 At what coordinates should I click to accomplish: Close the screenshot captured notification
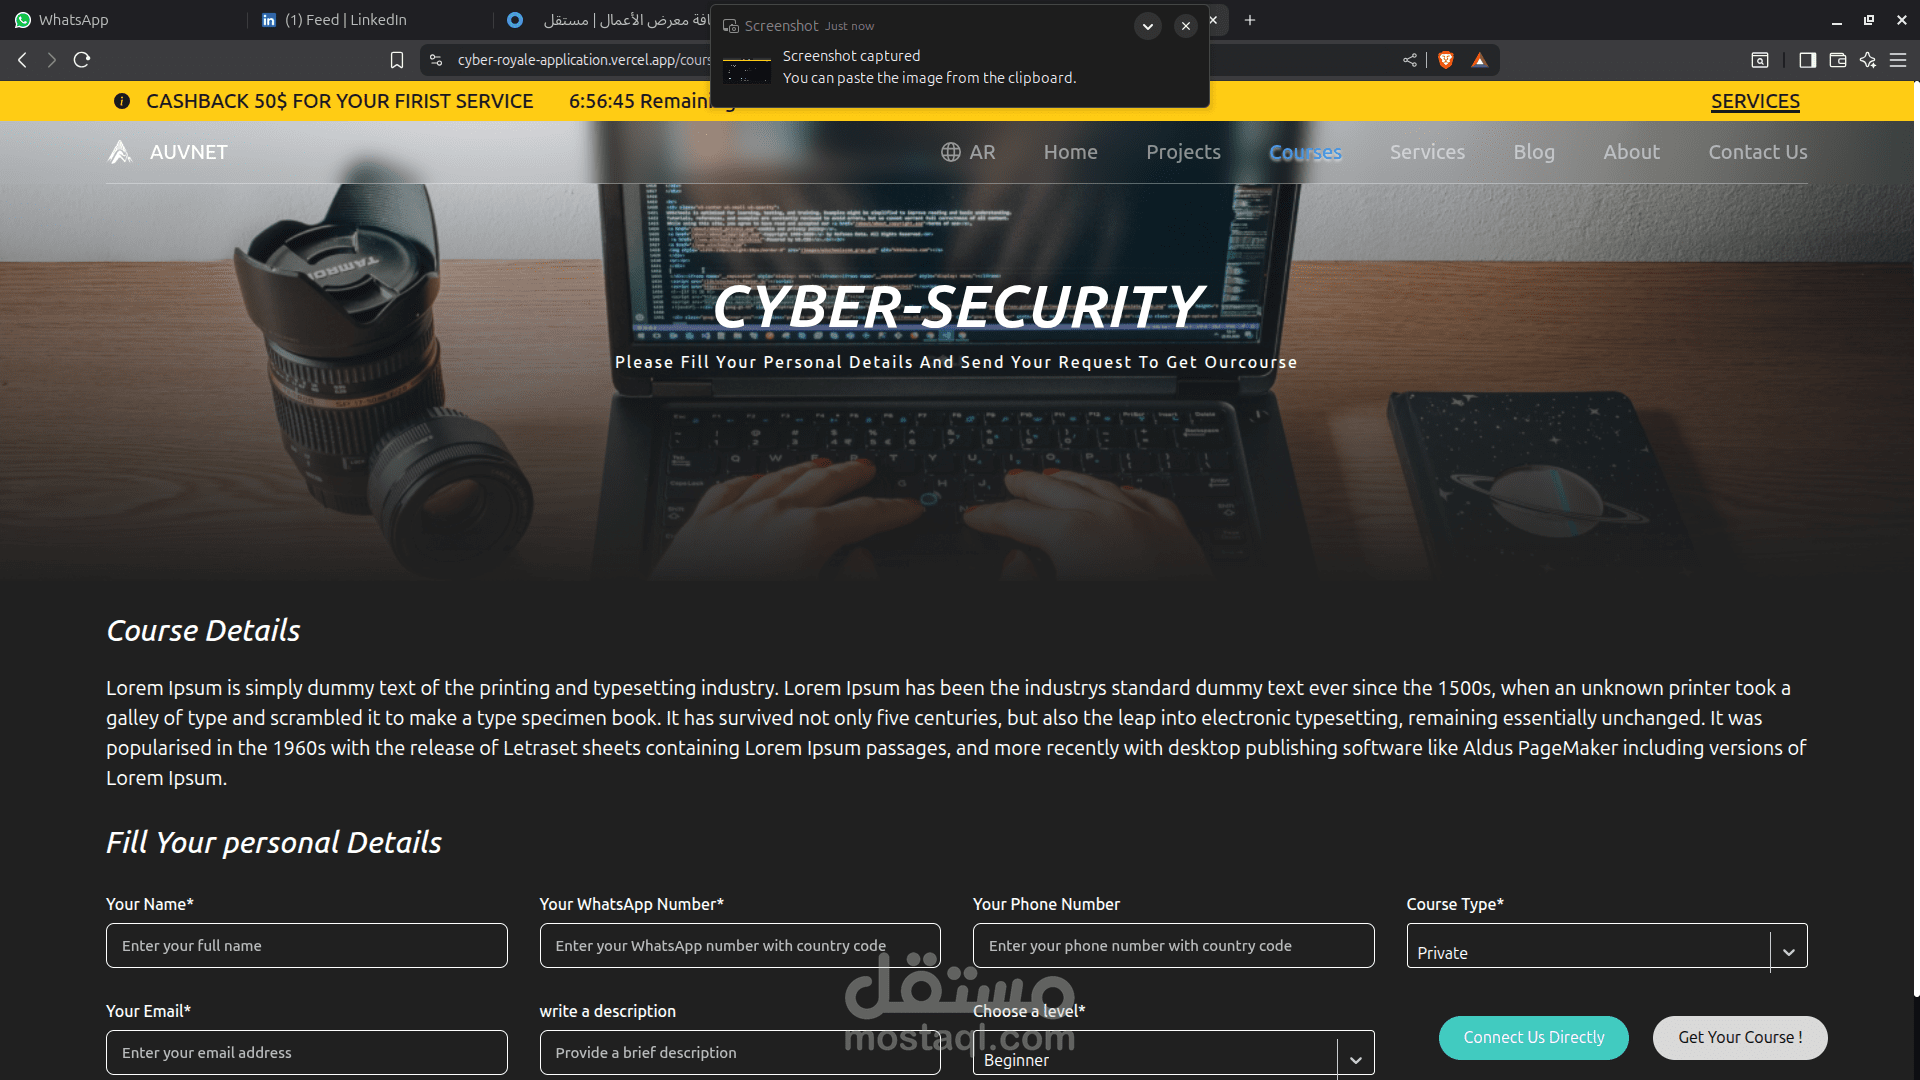coord(1186,26)
